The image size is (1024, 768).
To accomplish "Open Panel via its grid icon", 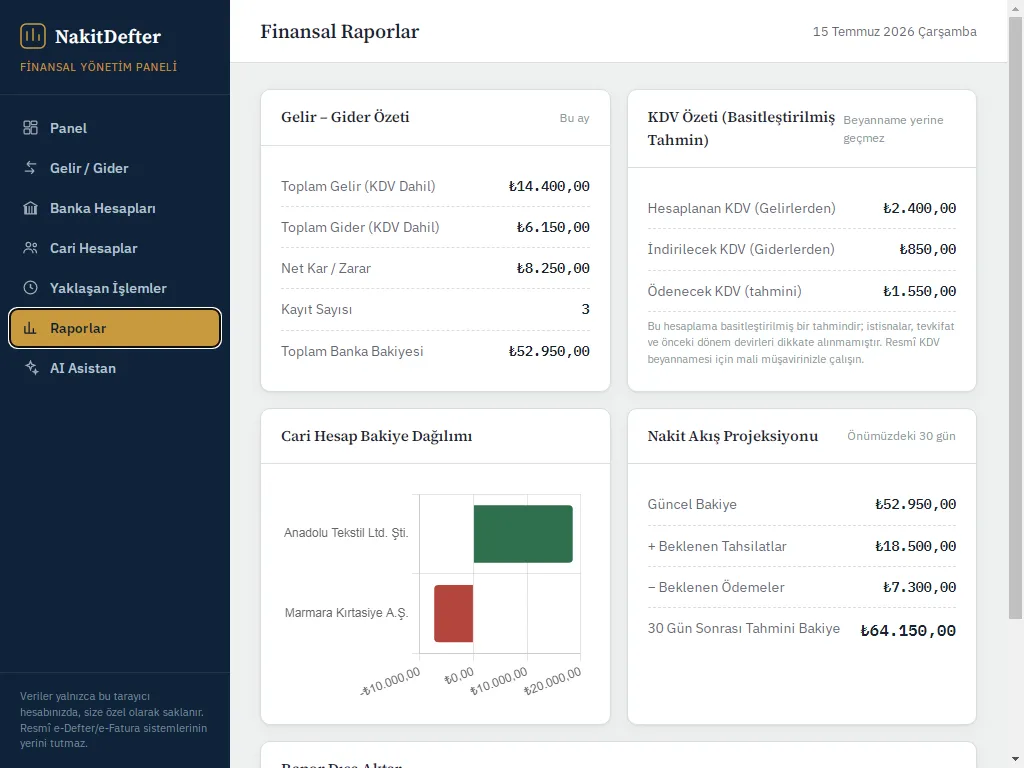I will [x=31, y=128].
